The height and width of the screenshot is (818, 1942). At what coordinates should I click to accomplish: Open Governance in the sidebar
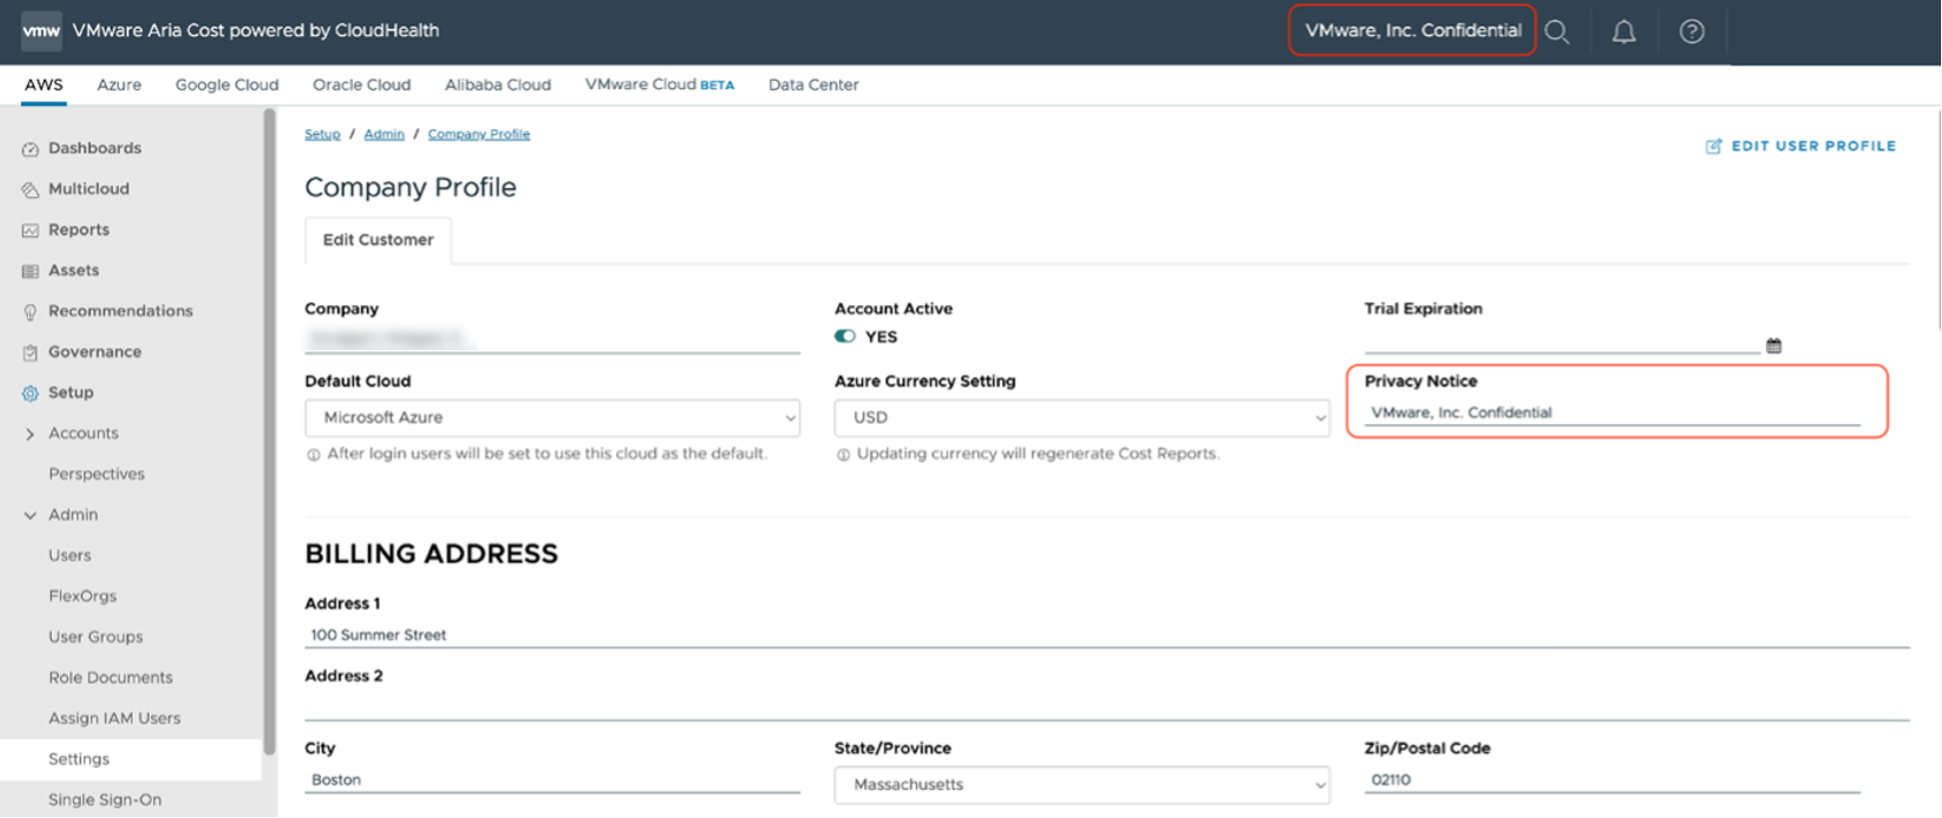pos(95,352)
